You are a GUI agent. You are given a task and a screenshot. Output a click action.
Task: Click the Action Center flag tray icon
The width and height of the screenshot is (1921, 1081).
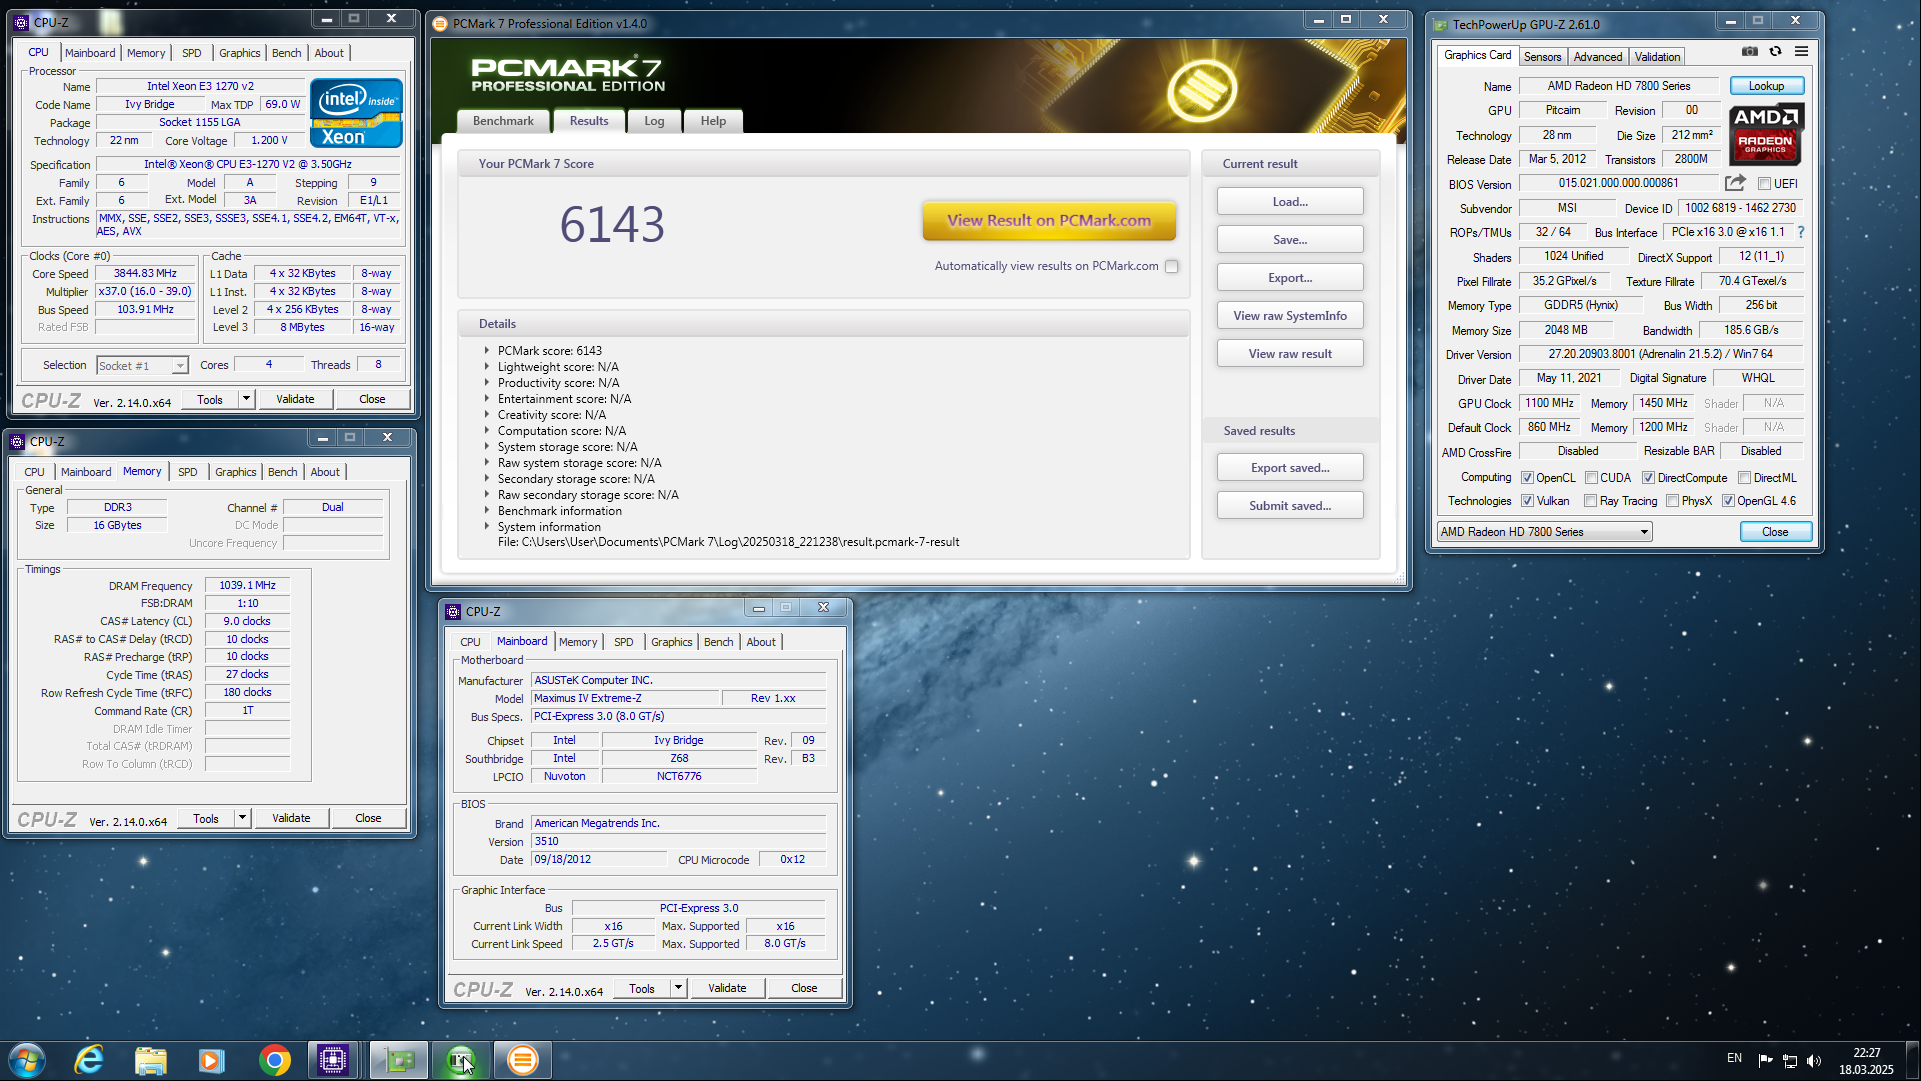tap(1765, 1060)
